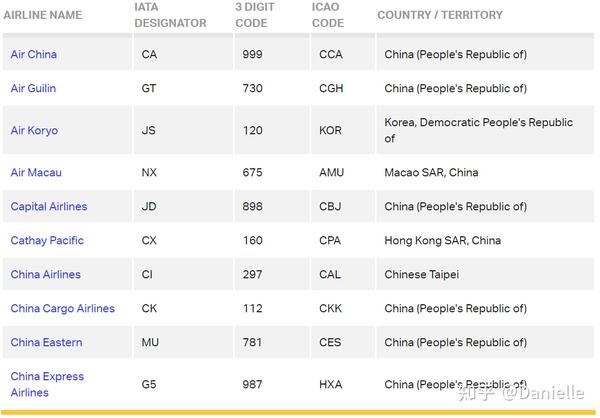Click the ICAO code cell CPA

coord(331,240)
